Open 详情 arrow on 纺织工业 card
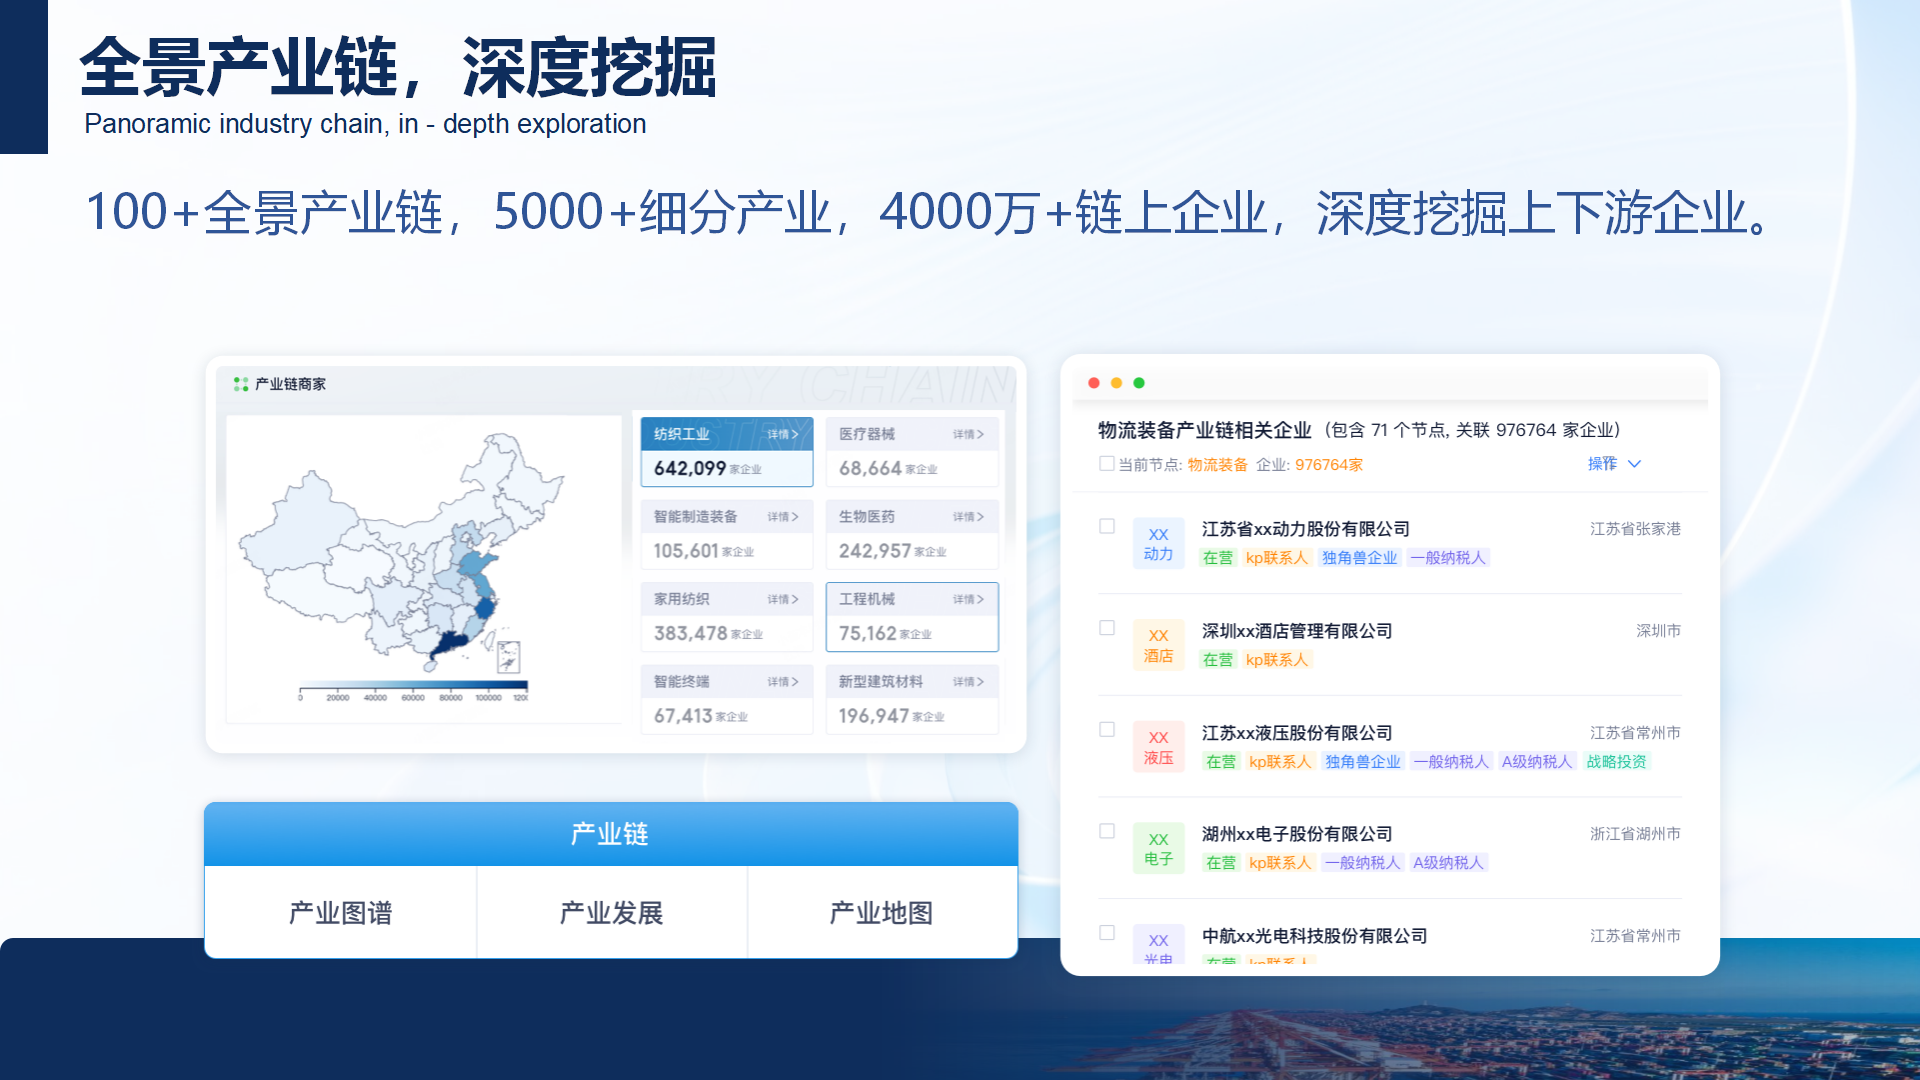Image resolution: width=1920 pixels, height=1080 pixels. pyautogui.click(x=783, y=434)
